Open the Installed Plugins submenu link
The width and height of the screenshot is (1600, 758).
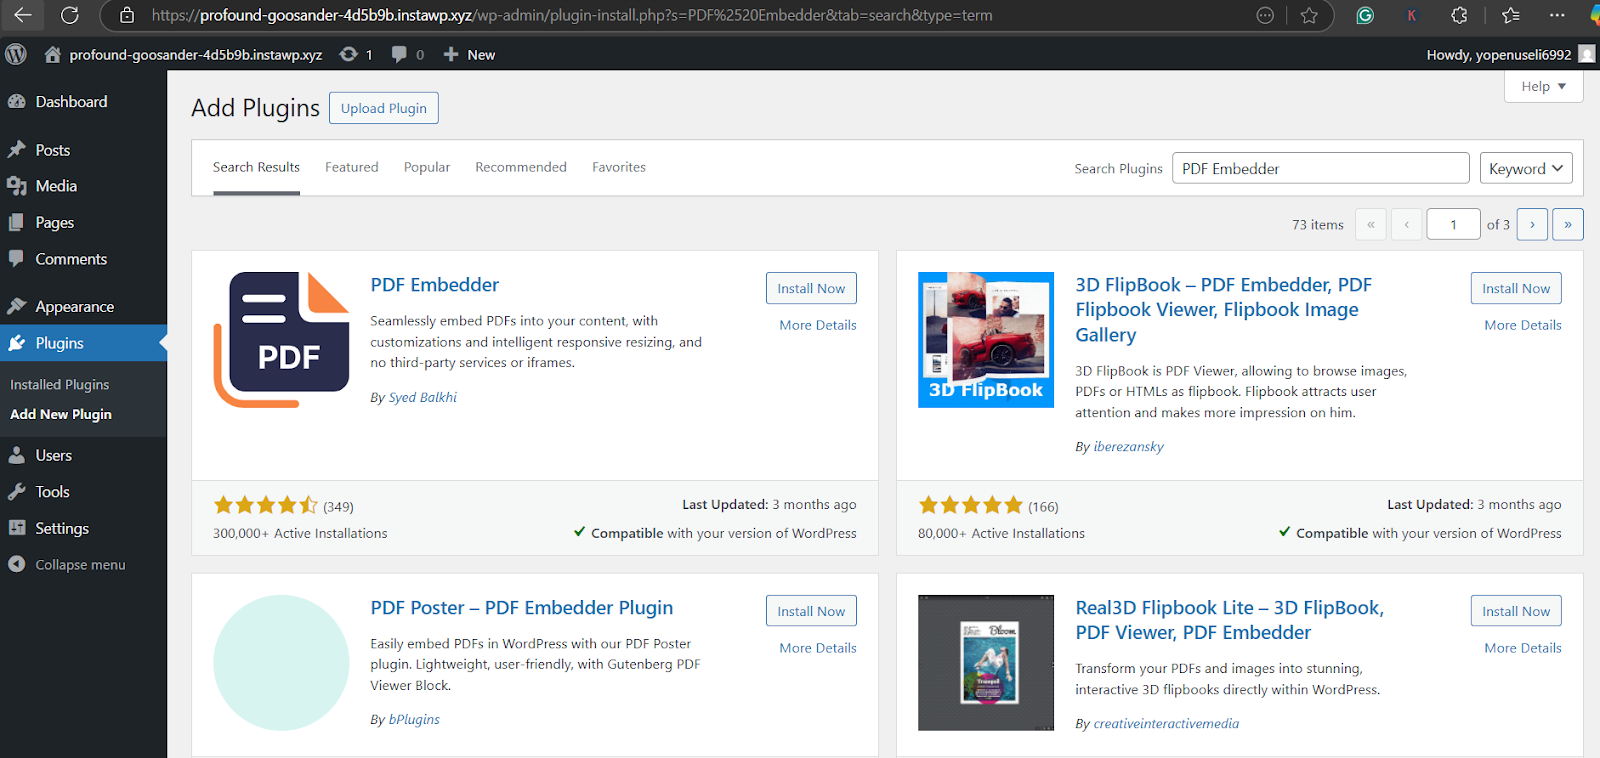click(x=60, y=385)
